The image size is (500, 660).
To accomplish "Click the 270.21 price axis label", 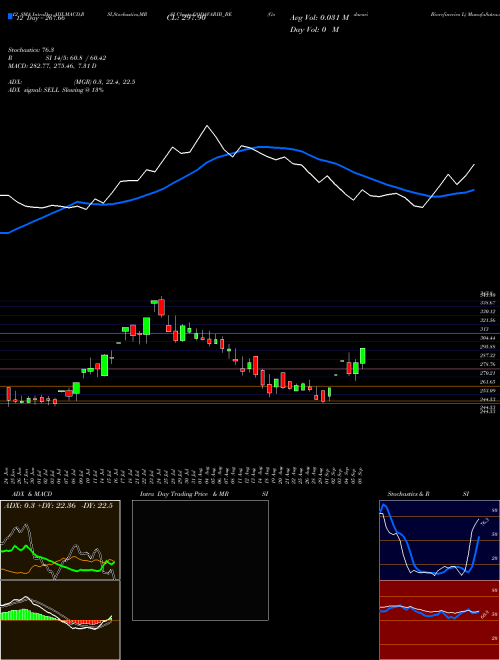I will pos(487,373).
